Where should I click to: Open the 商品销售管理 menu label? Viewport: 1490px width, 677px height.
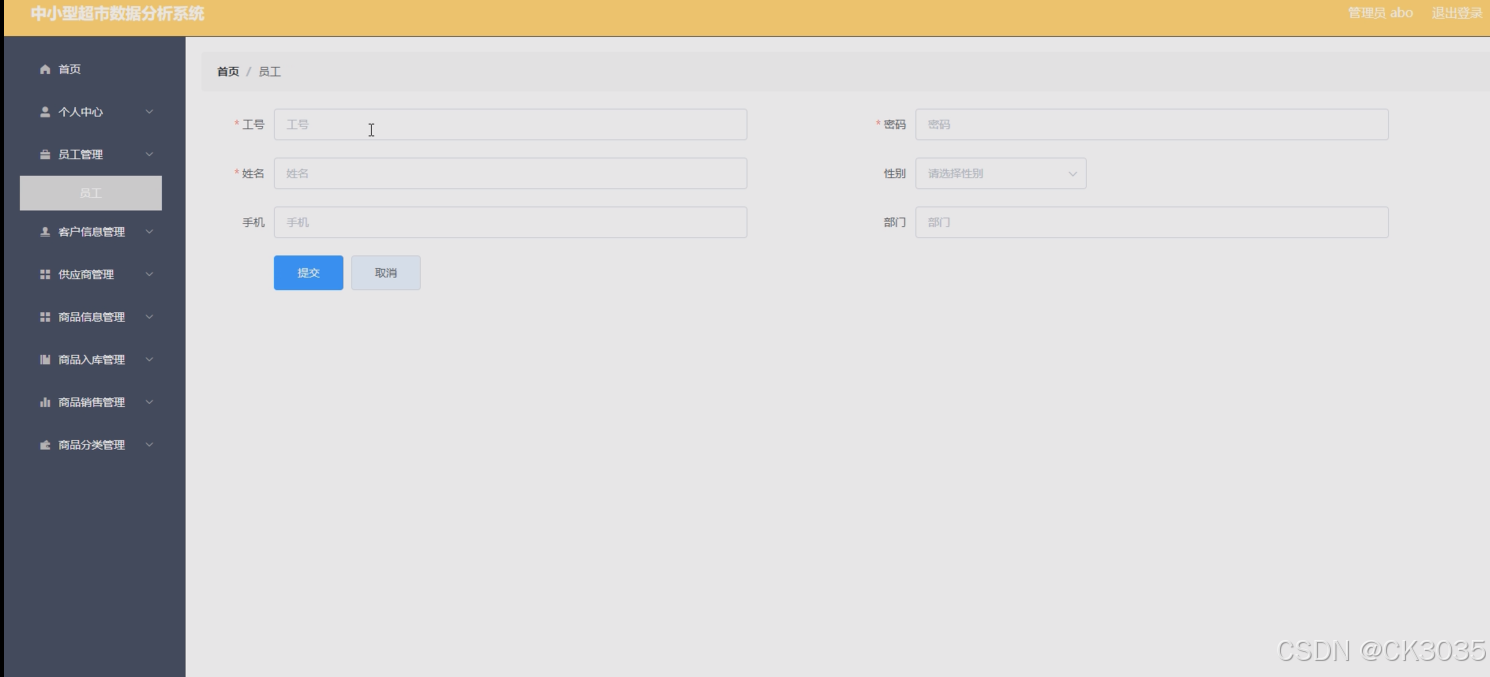tap(92, 403)
